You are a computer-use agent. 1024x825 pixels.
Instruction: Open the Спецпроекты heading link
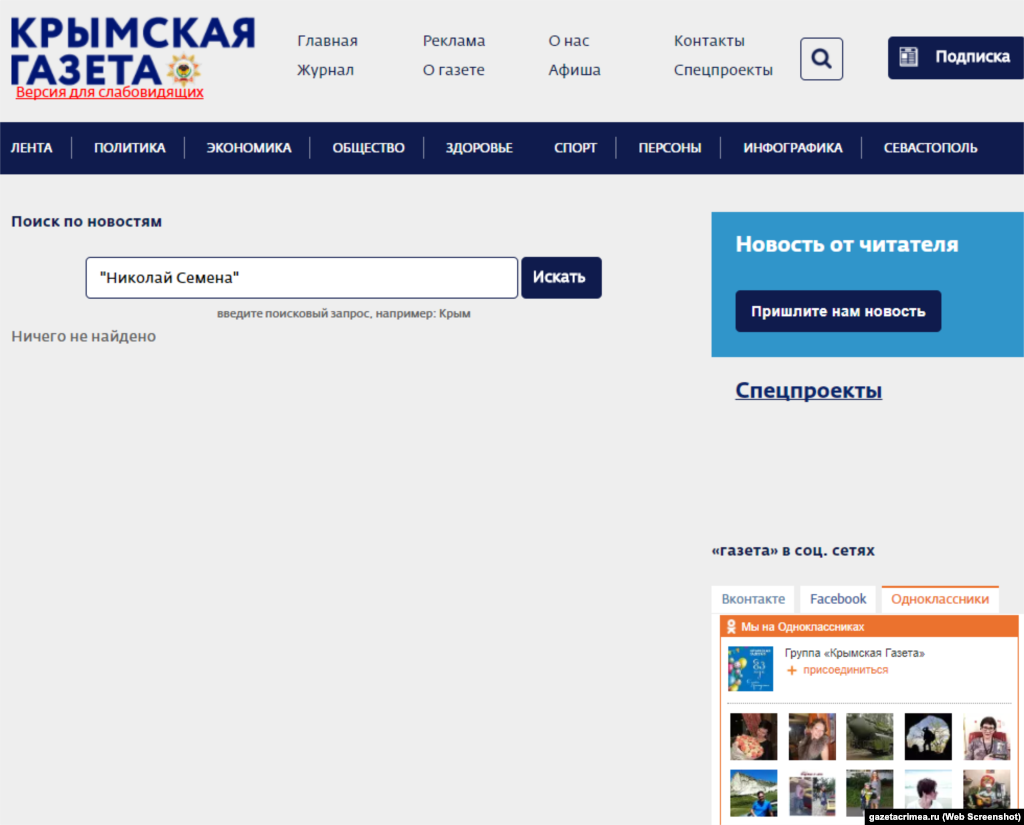[x=808, y=390]
